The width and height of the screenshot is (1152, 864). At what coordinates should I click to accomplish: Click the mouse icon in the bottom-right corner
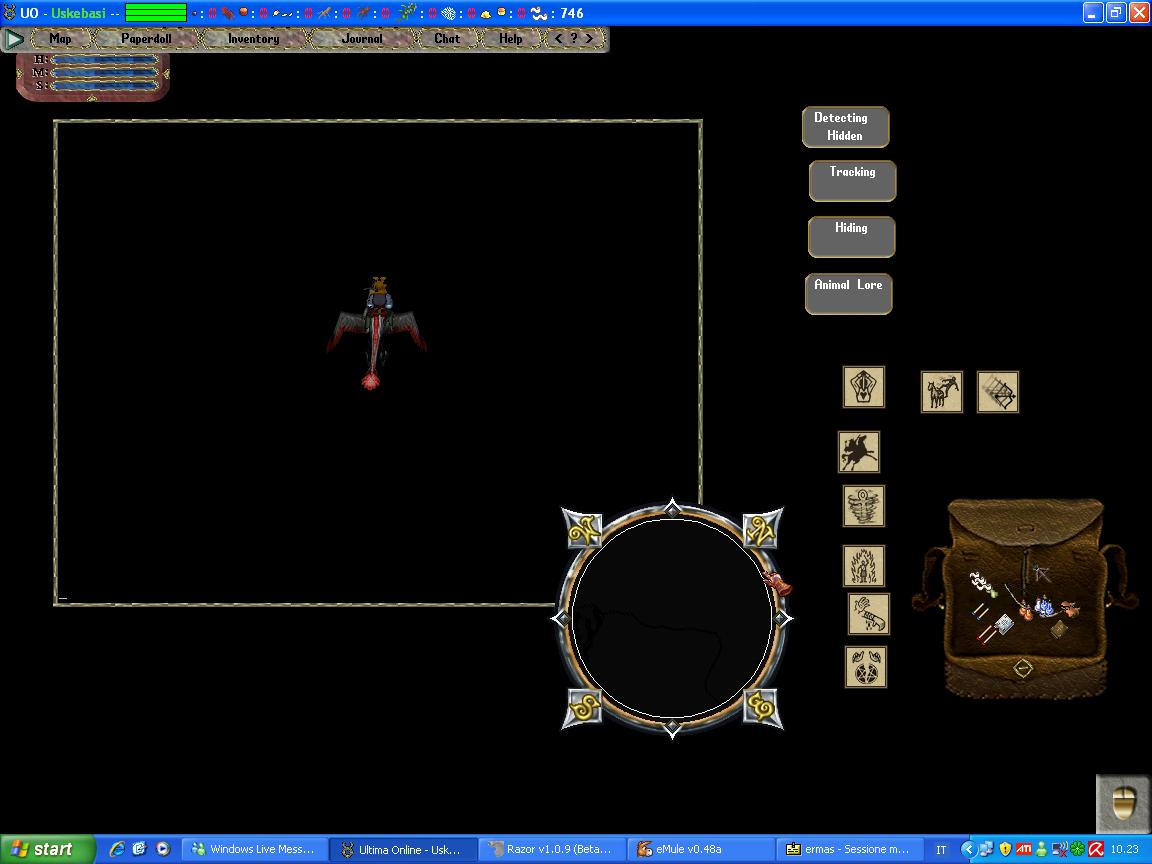coord(1123,803)
